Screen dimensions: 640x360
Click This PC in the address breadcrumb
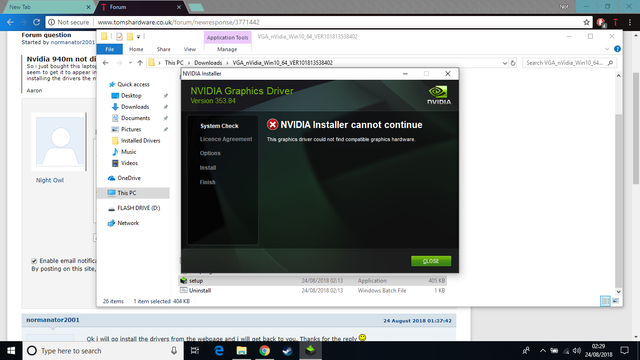click(174, 63)
